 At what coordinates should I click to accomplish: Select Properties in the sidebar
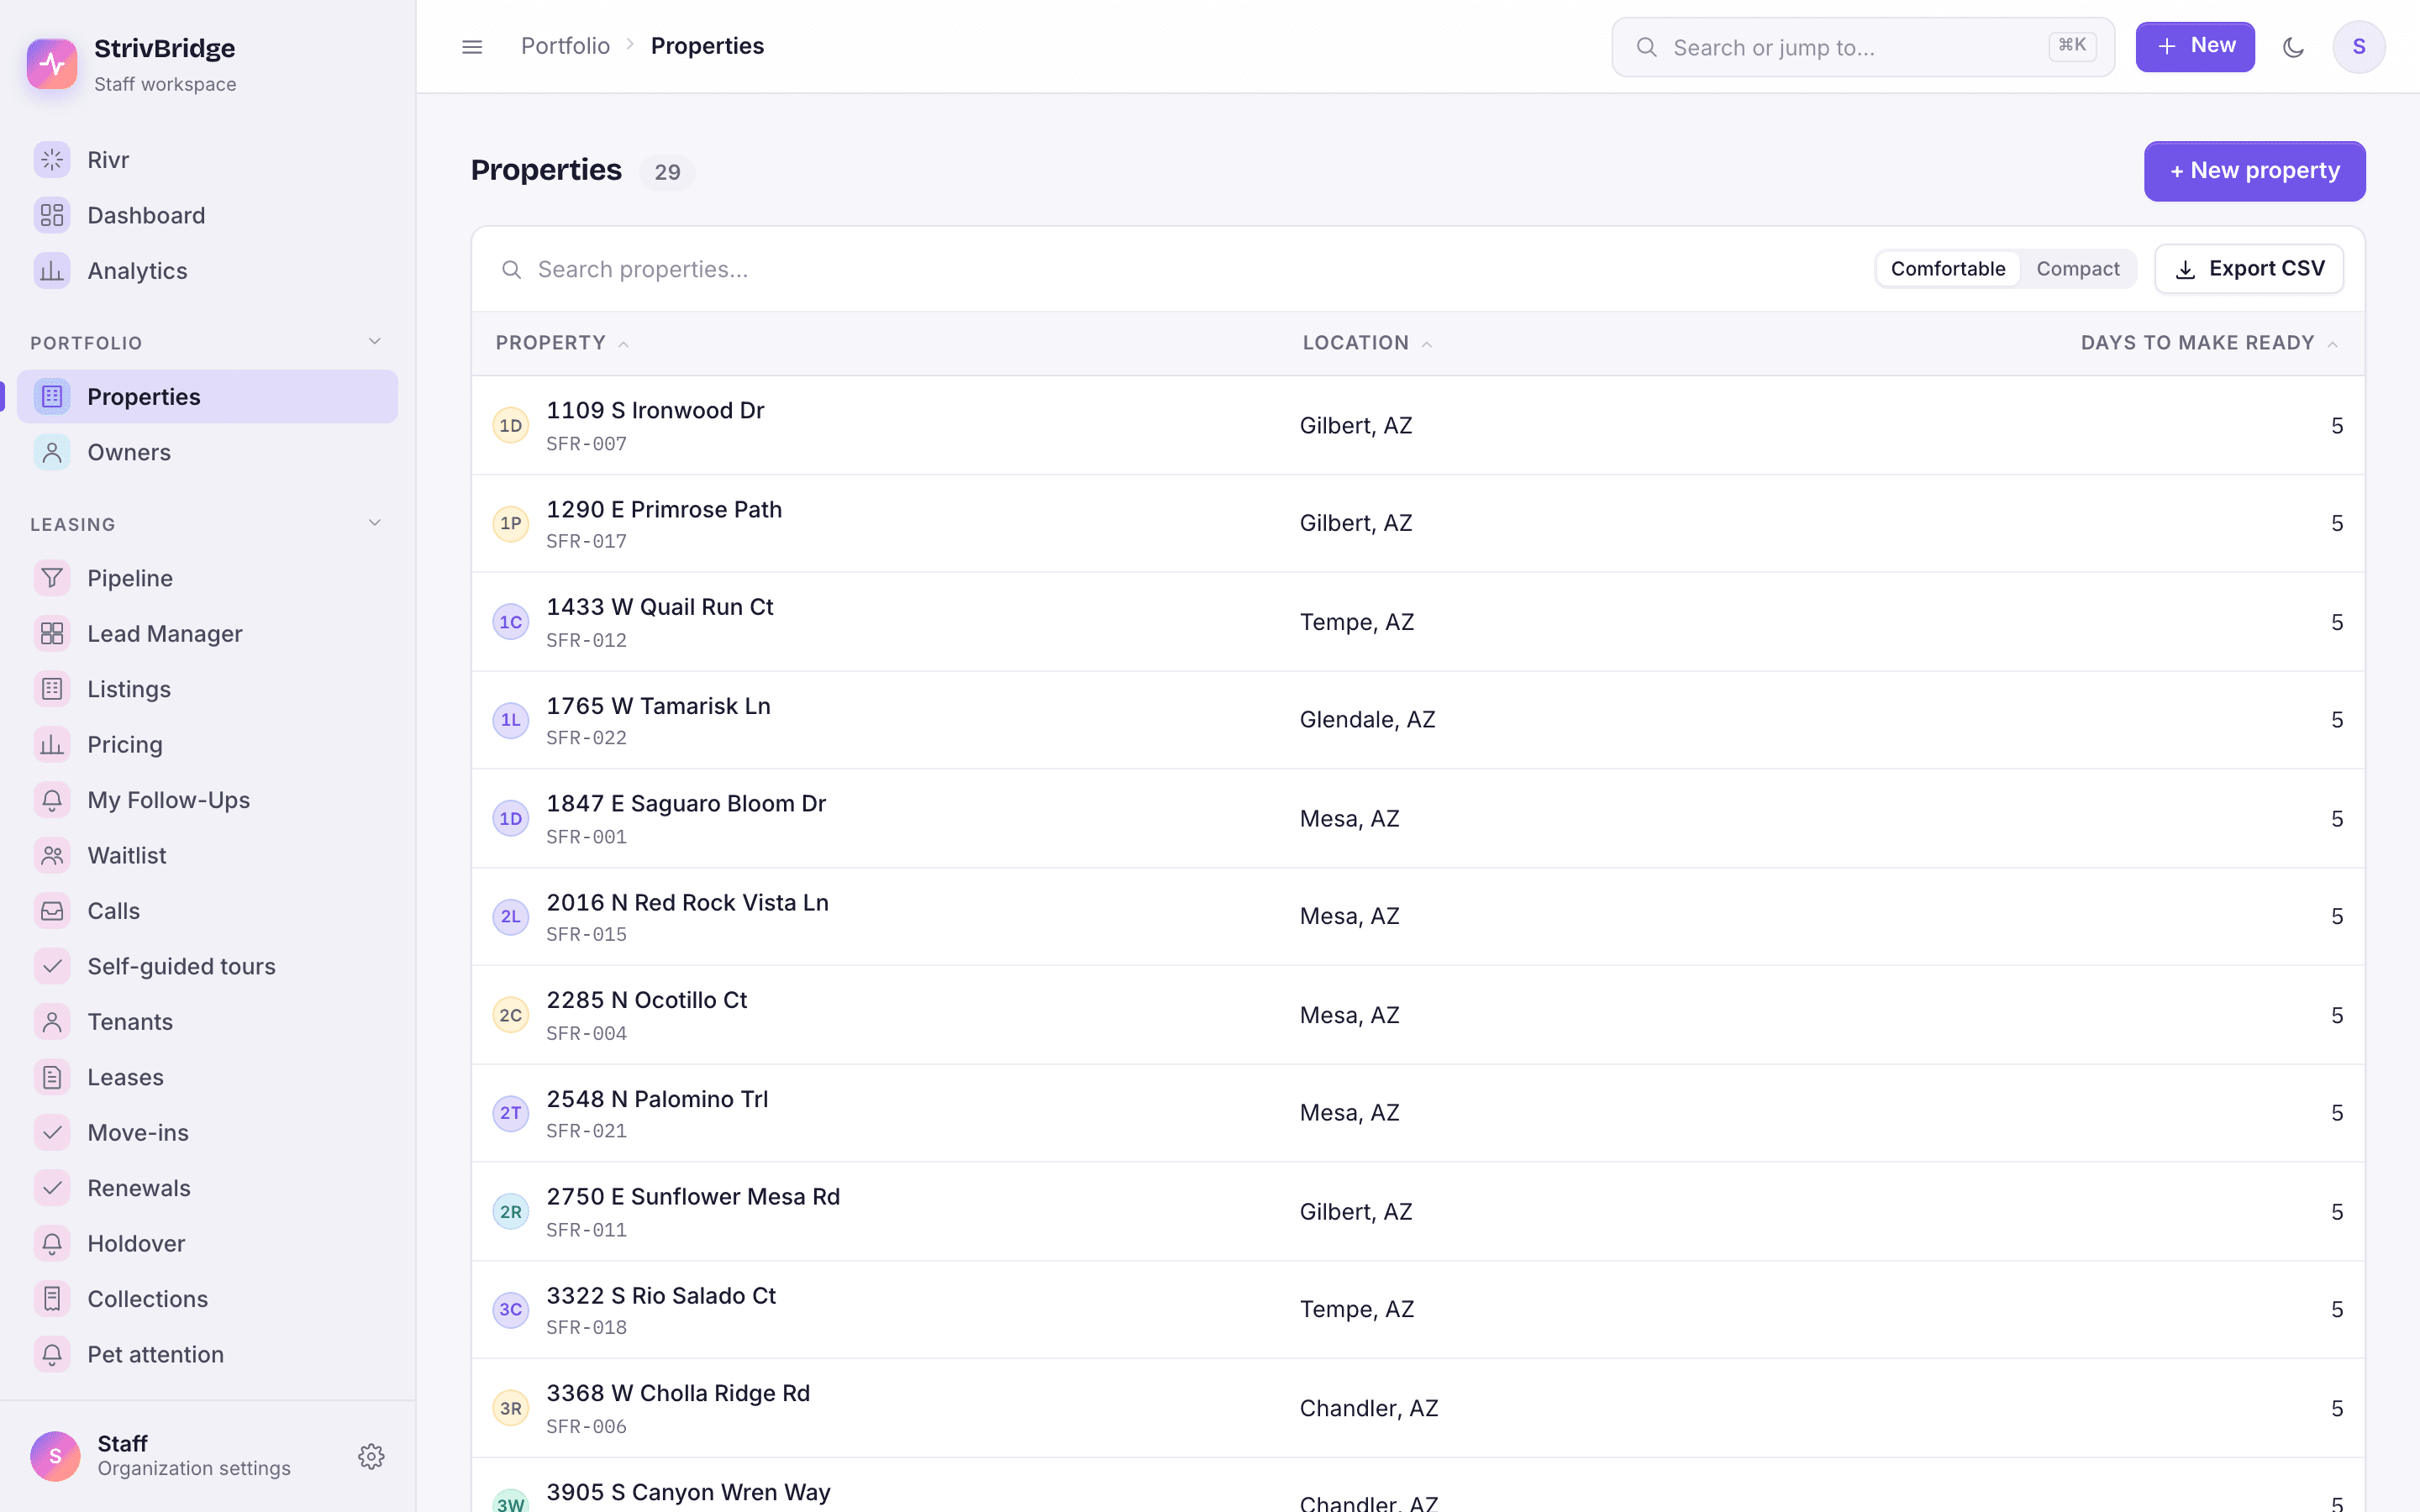[207, 397]
